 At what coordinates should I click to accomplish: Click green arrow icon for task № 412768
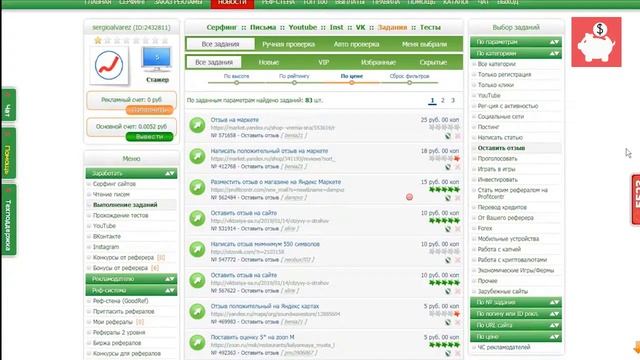click(x=197, y=156)
